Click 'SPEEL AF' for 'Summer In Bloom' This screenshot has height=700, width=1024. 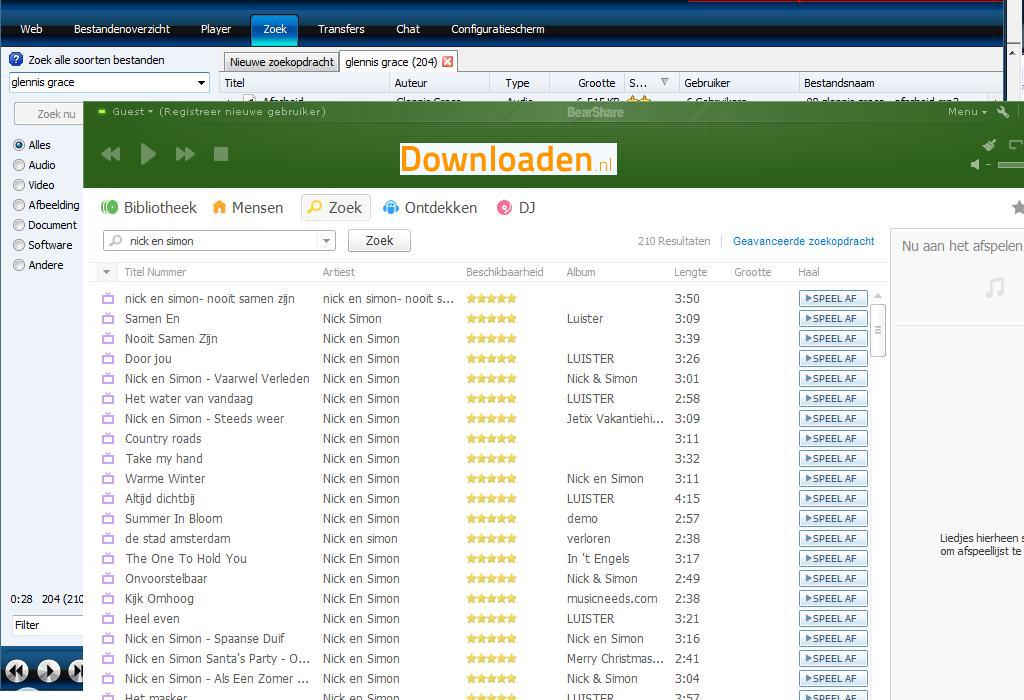click(x=833, y=518)
